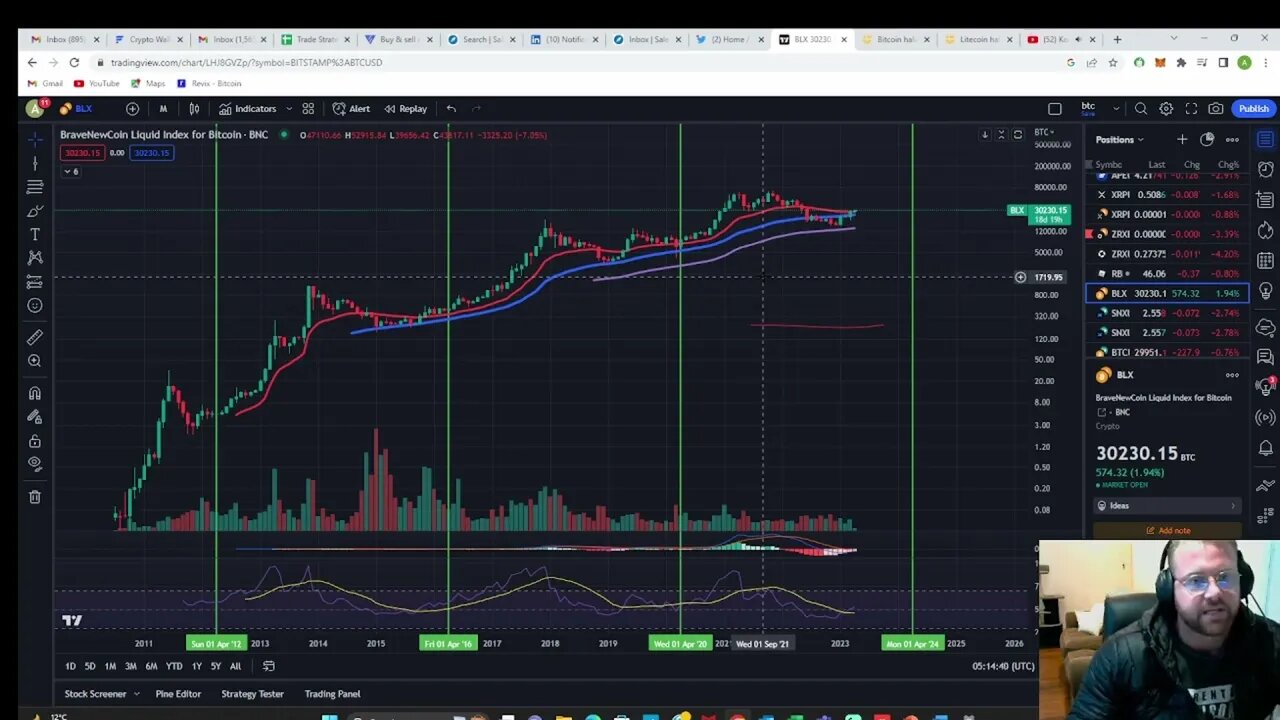This screenshot has height=720, width=1280.
Task: Select the YTD time range
Action: [x=174, y=667]
